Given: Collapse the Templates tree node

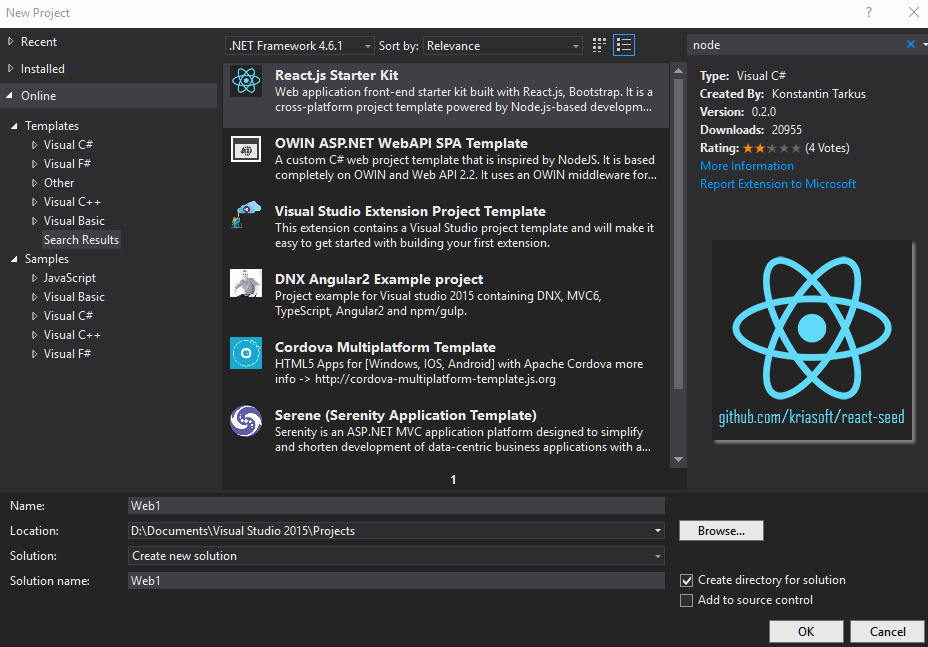Looking at the screenshot, I should (14, 126).
